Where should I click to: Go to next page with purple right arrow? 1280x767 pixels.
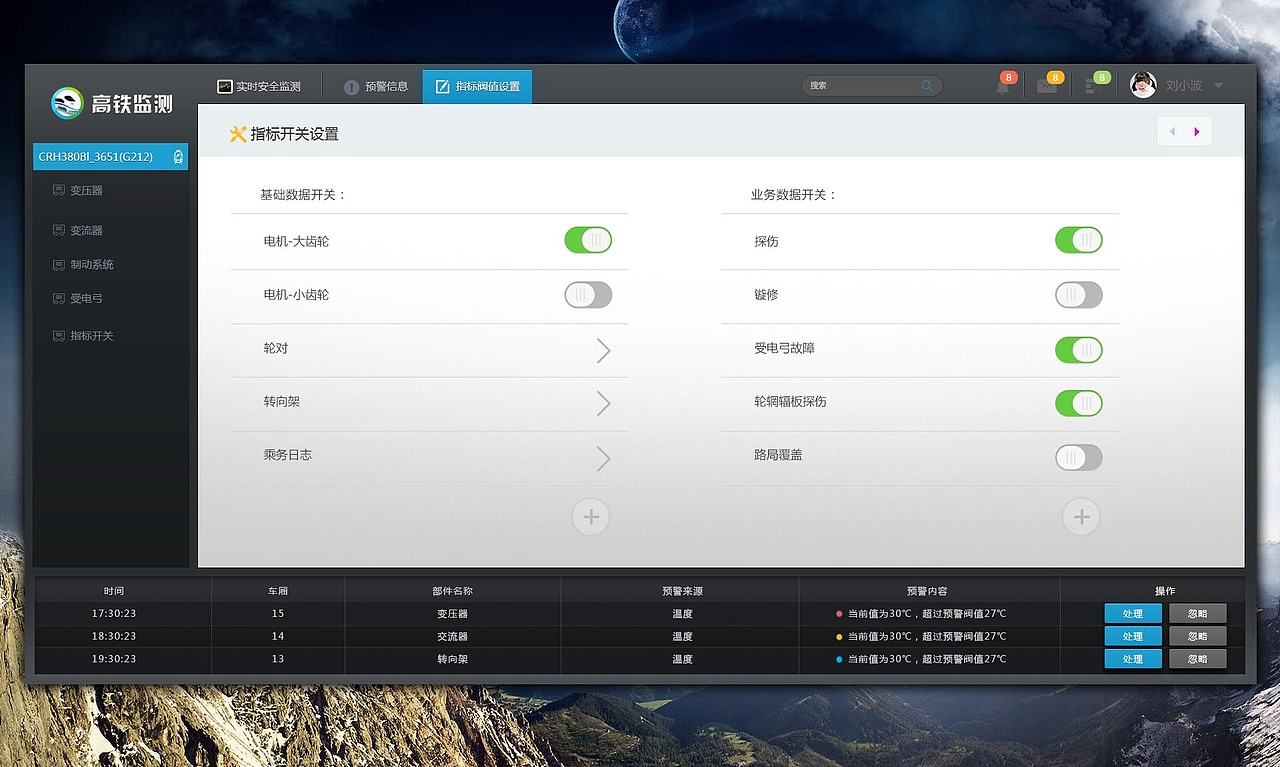pyautogui.click(x=1198, y=131)
